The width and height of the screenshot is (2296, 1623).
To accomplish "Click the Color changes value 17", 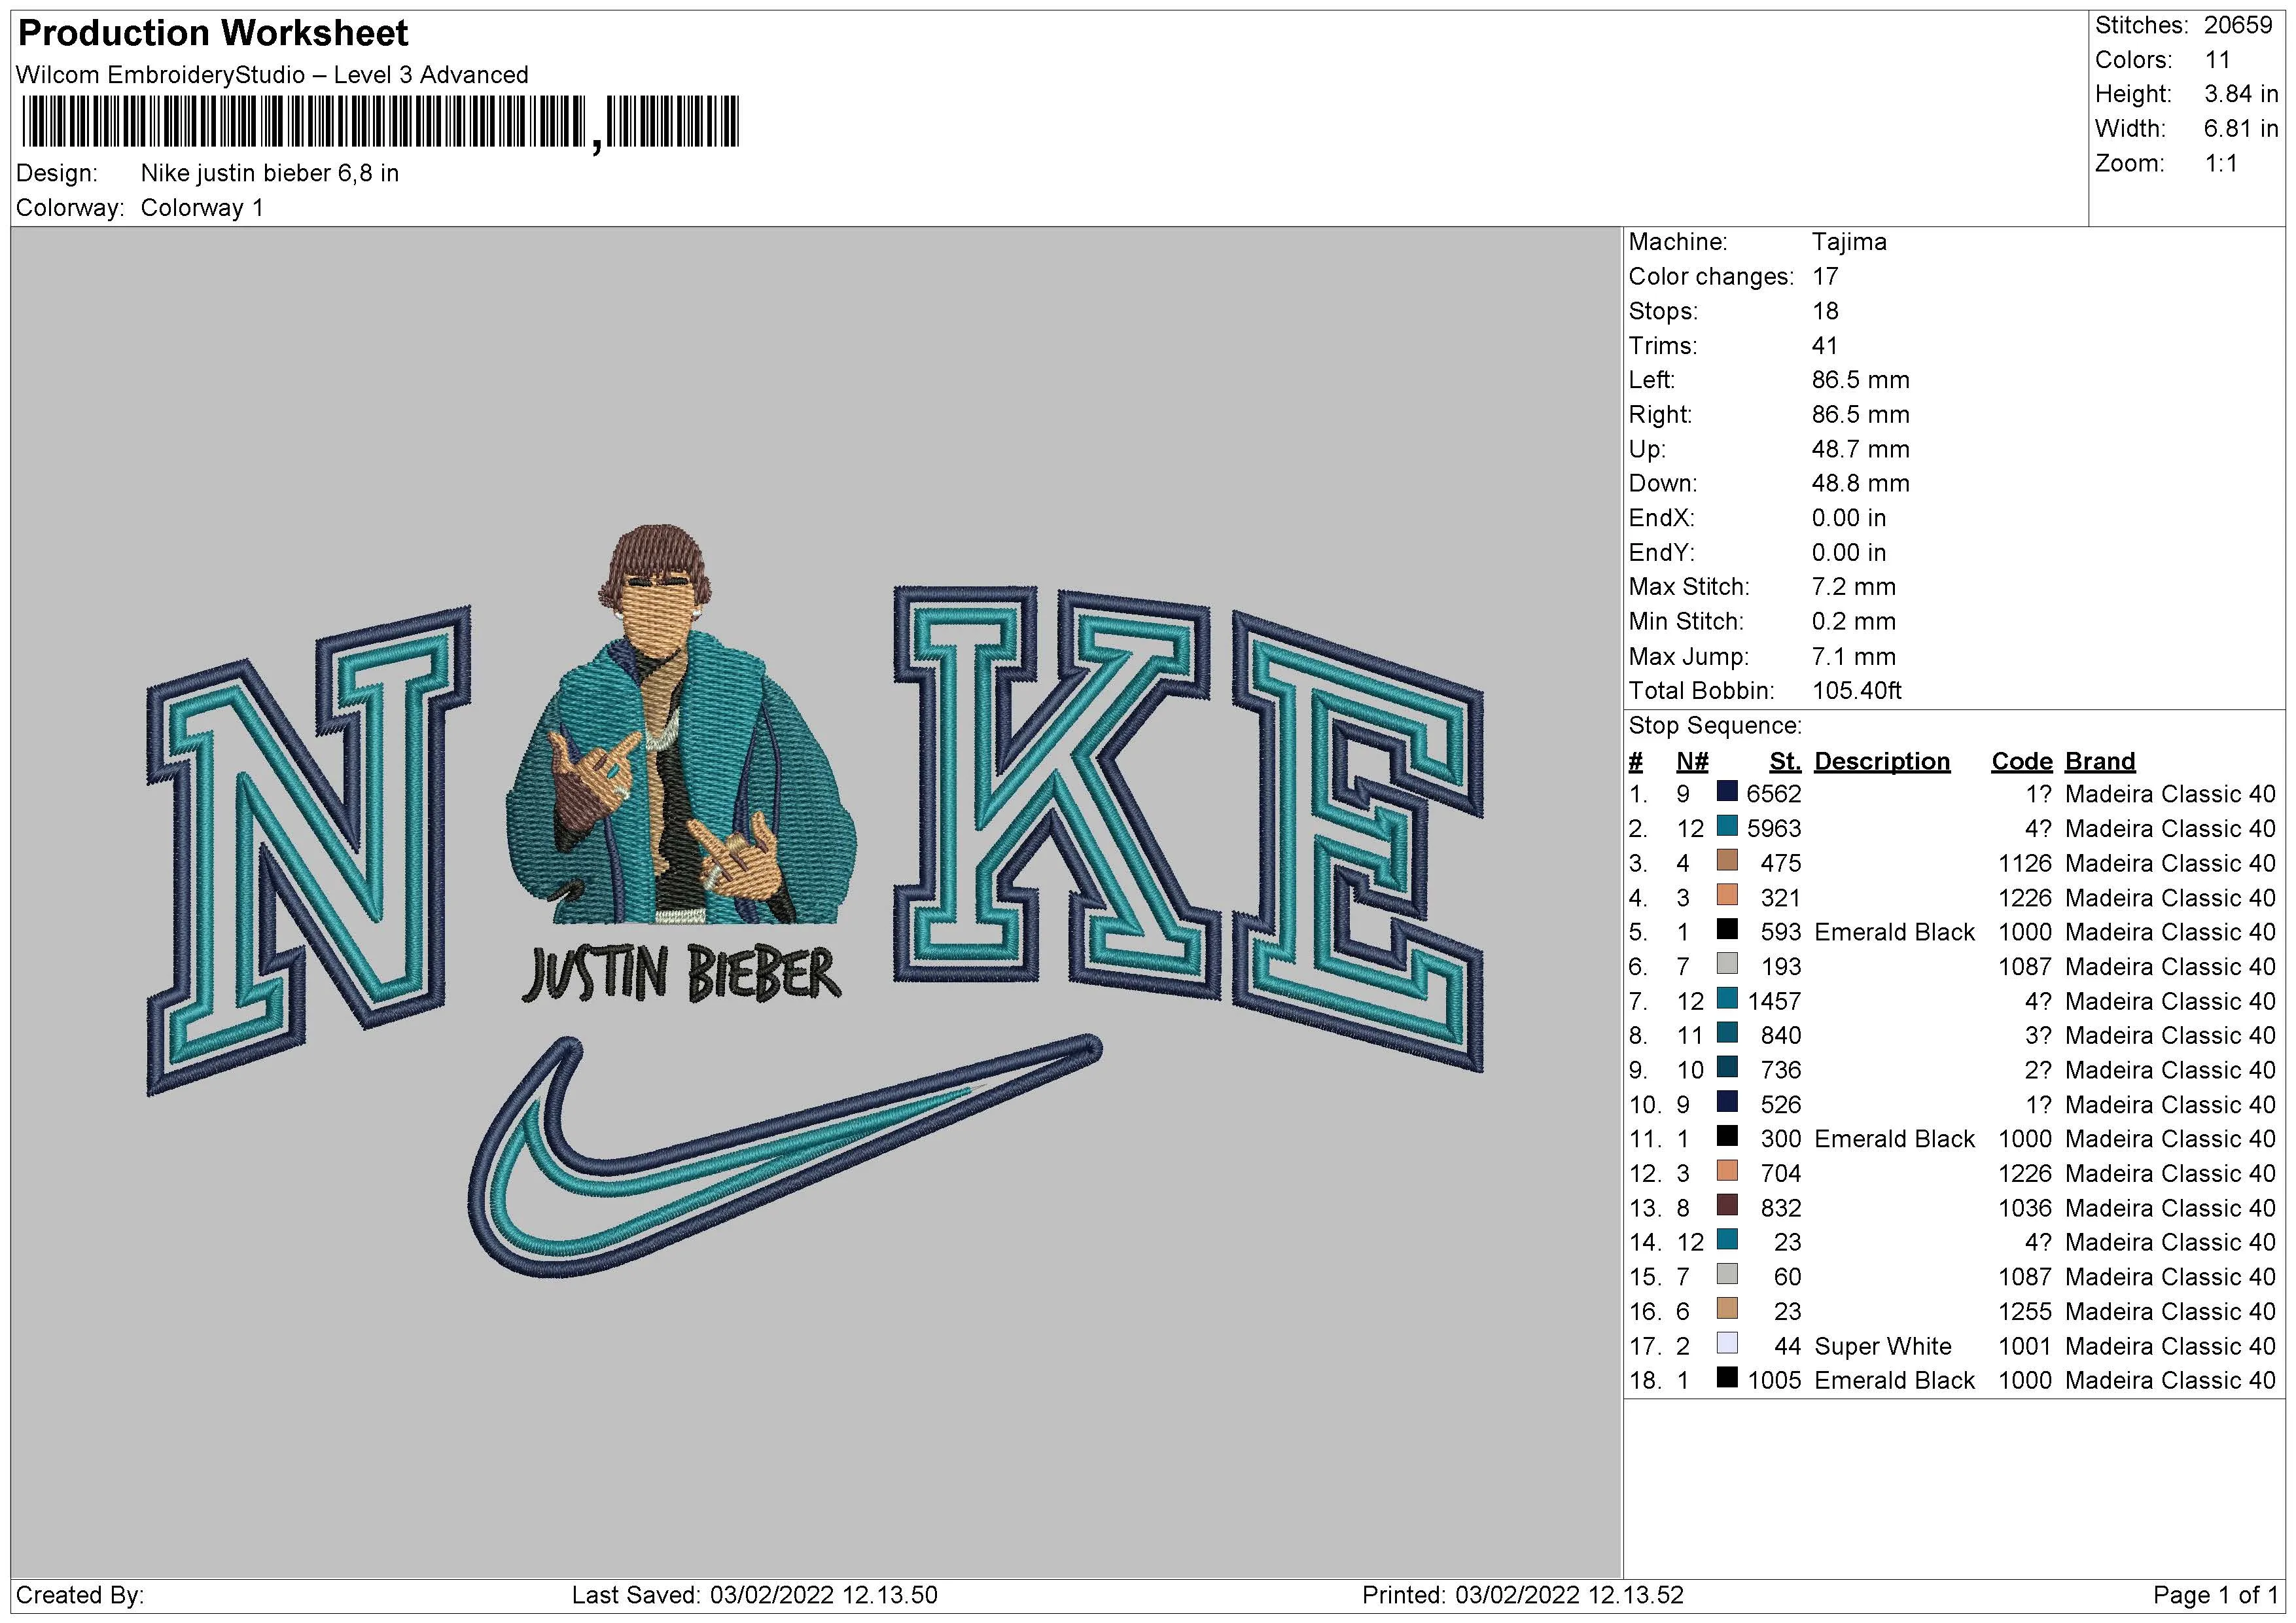I will click(x=1825, y=277).
